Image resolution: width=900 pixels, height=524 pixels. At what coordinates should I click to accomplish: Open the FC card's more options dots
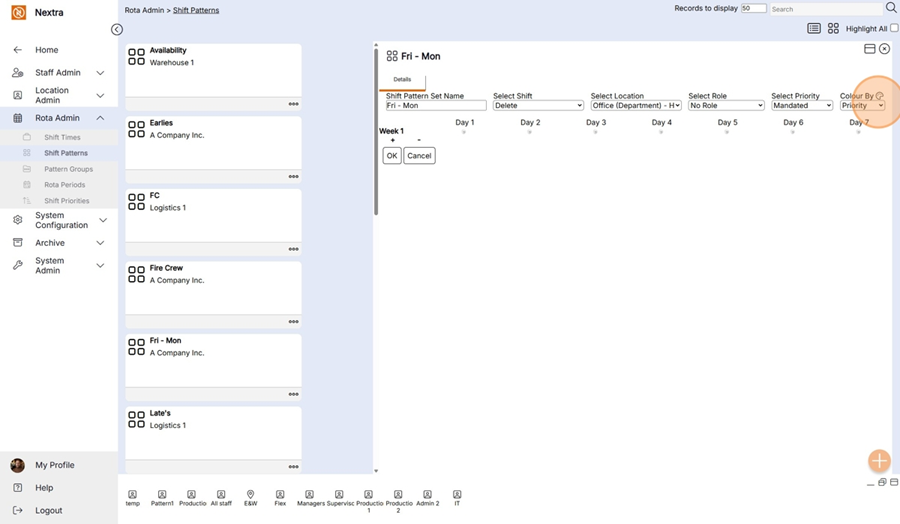(x=293, y=249)
